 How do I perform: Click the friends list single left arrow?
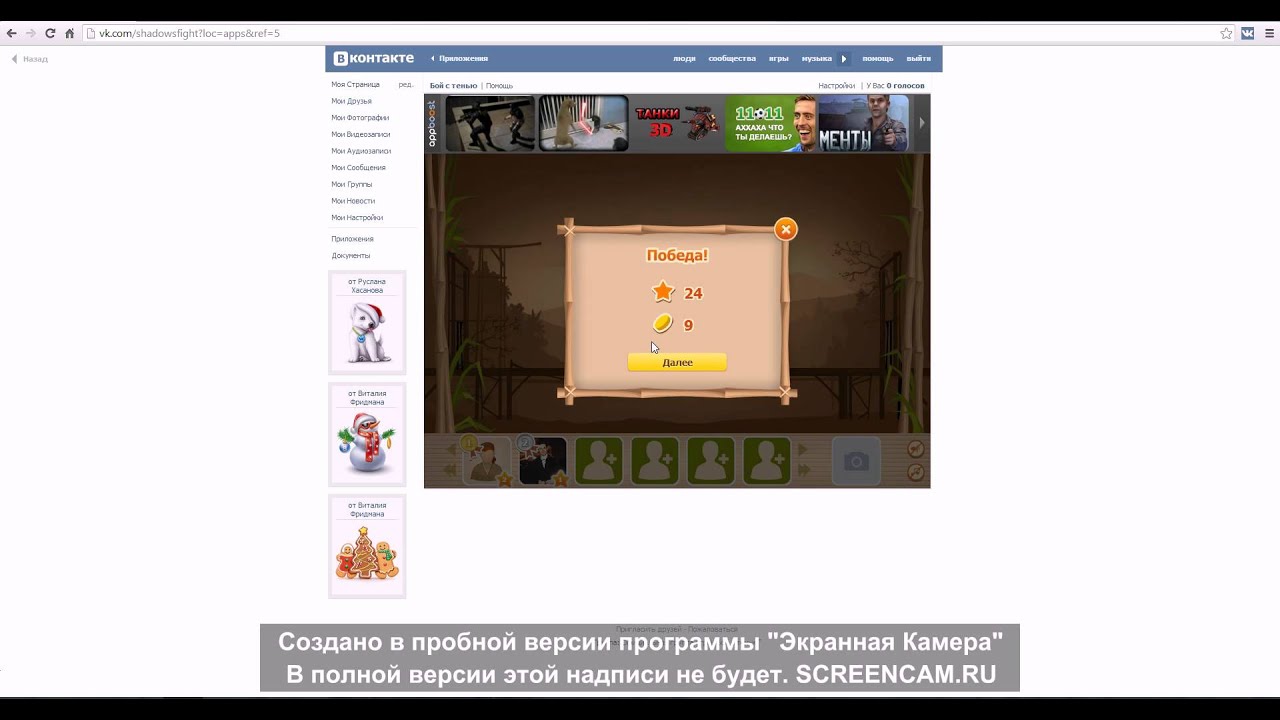click(x=450, y=451)
